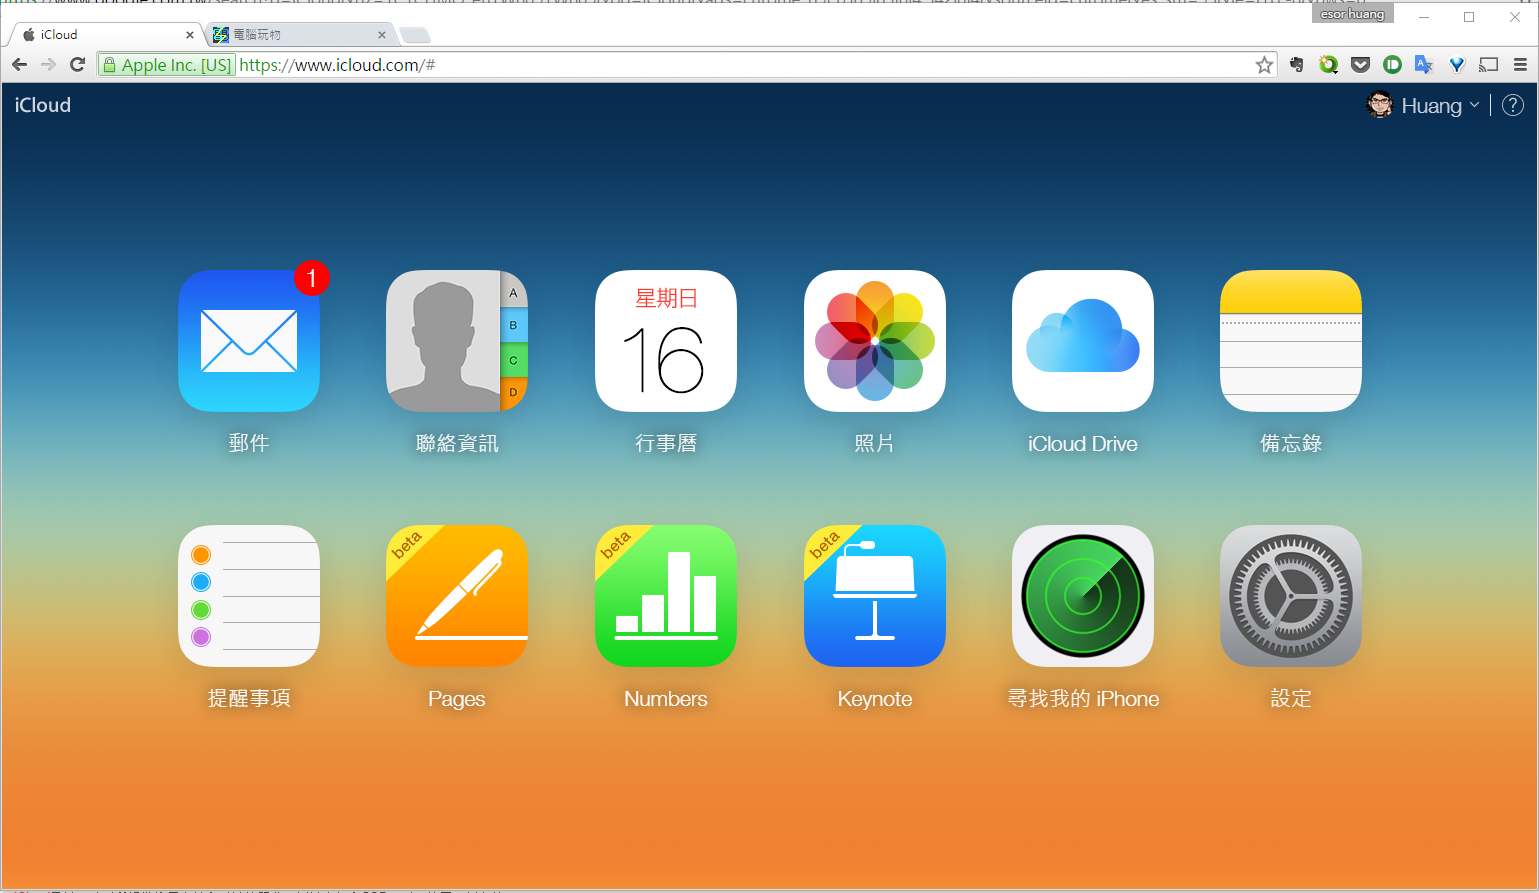
Task: Close the 電腦玩物 browser tab
Action: pyautogui.click(x=382, y=35)
